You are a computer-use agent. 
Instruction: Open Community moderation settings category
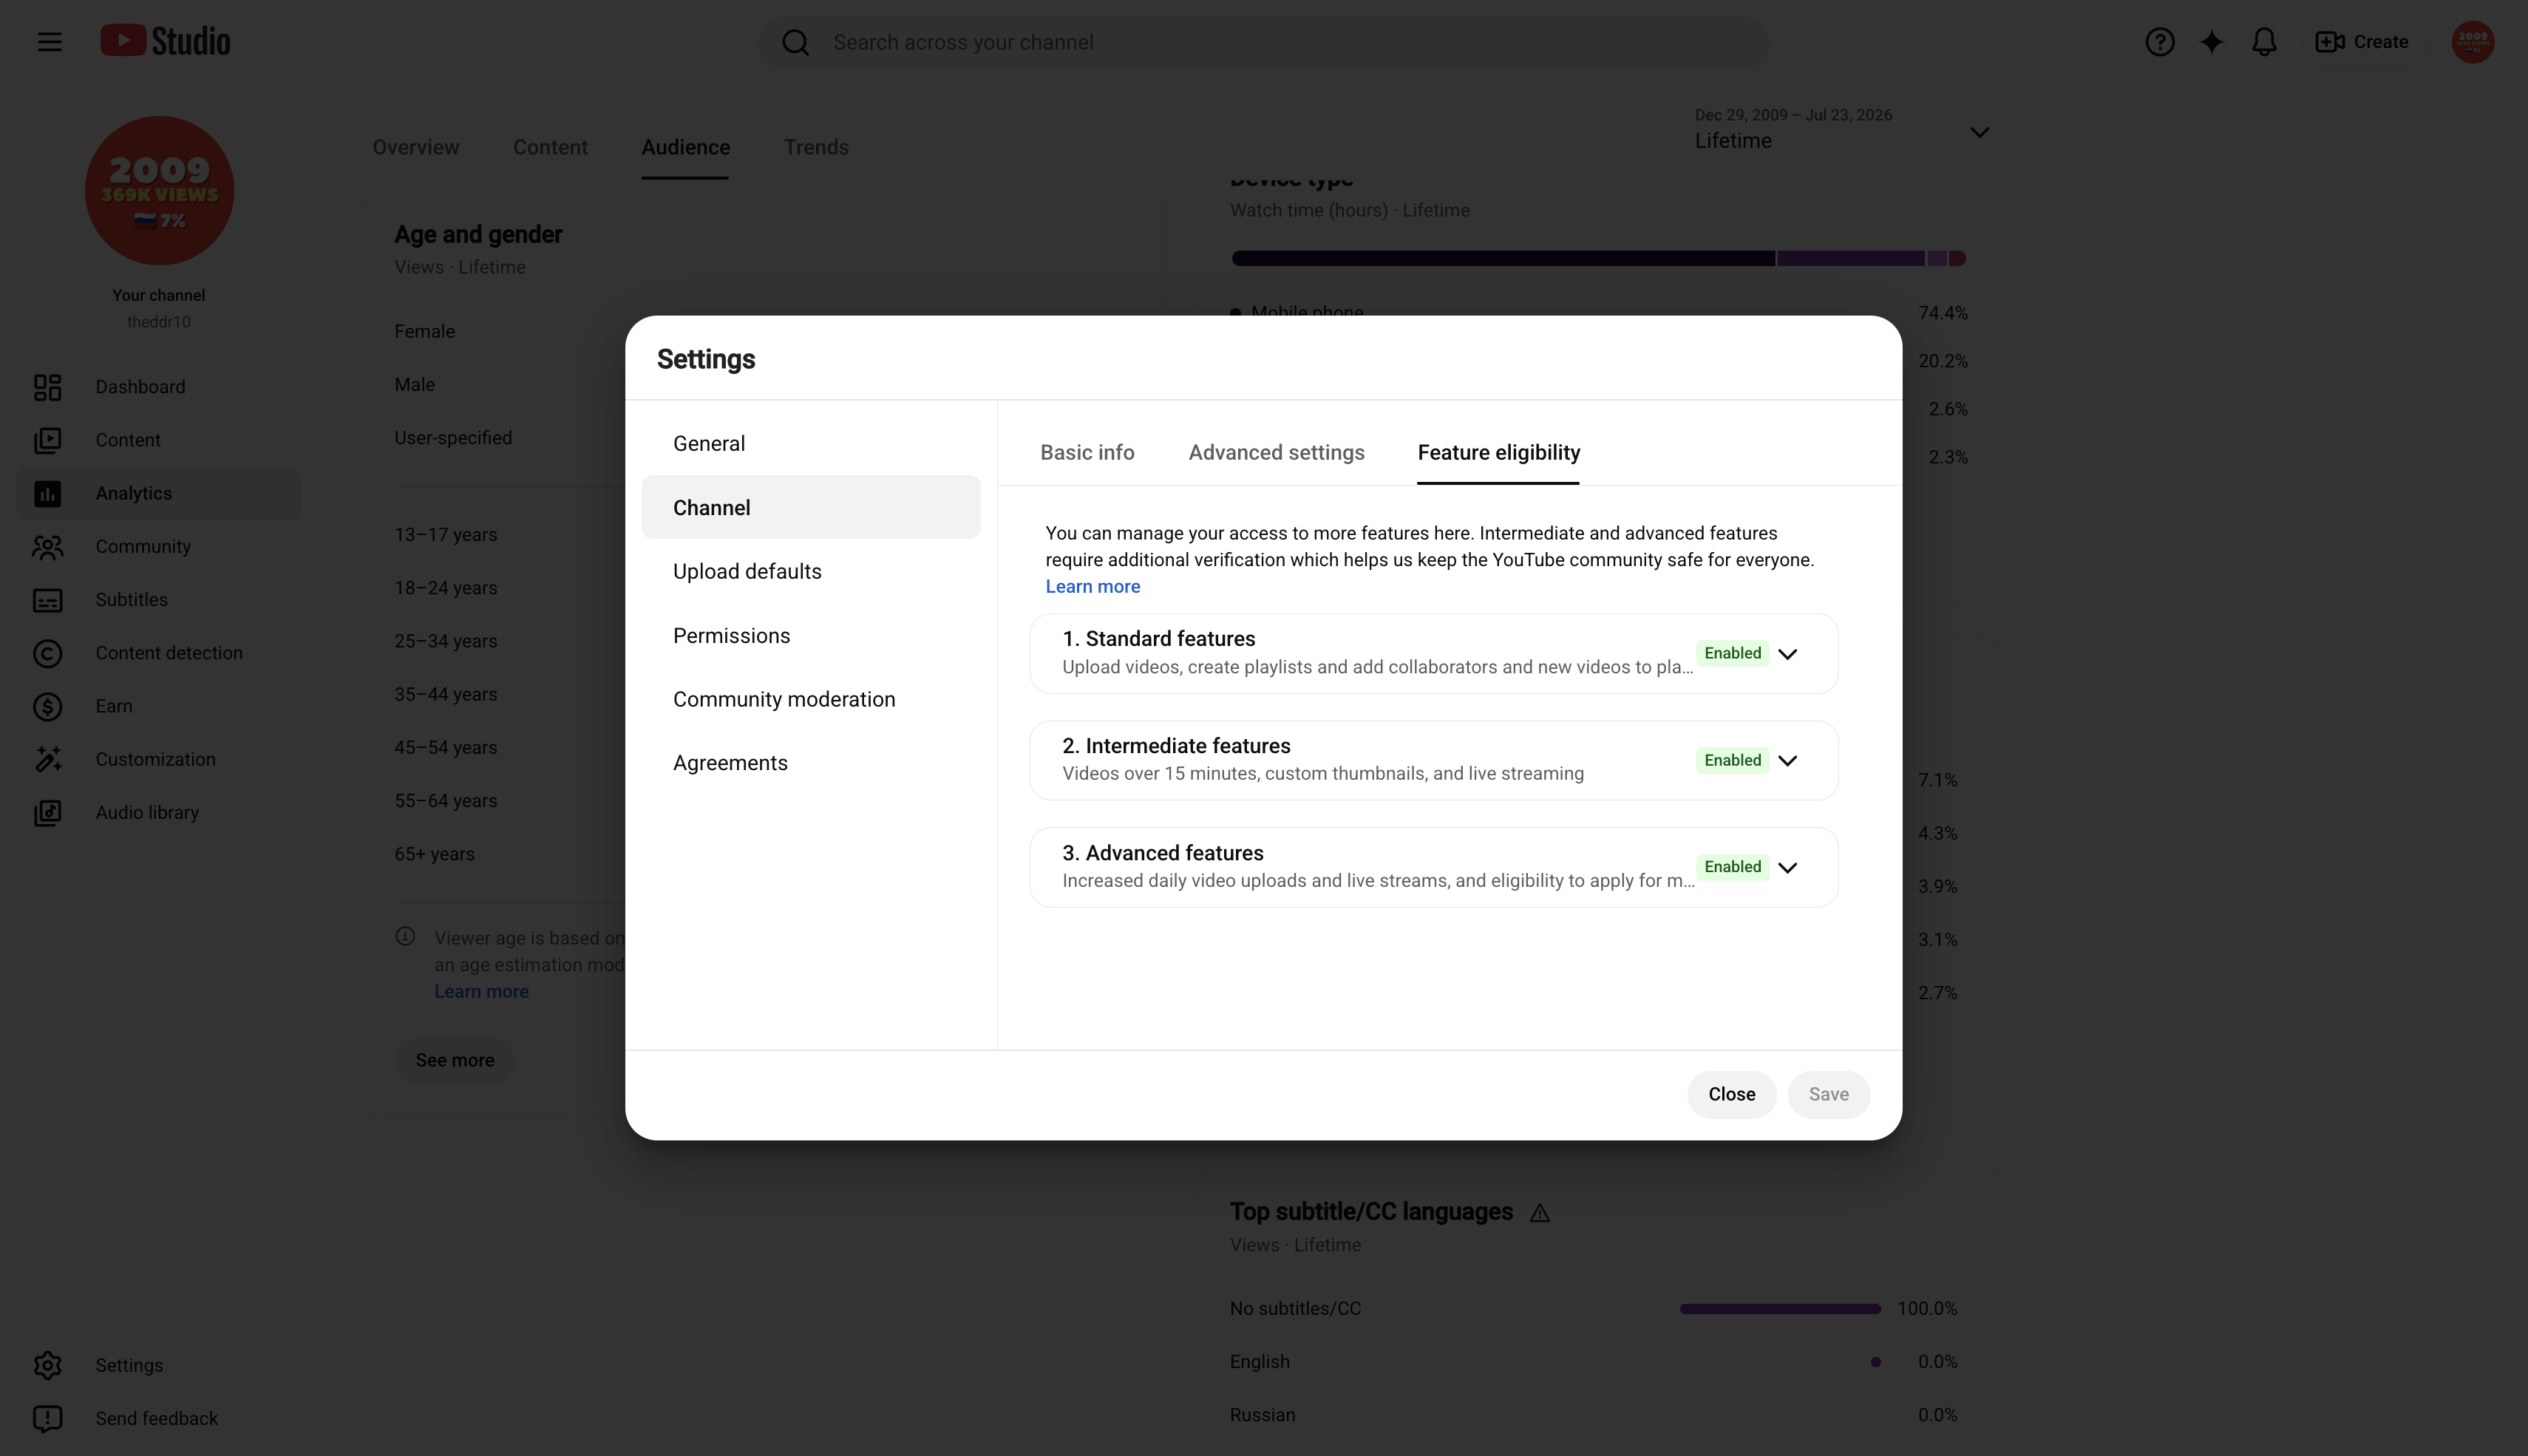[811, 699]
